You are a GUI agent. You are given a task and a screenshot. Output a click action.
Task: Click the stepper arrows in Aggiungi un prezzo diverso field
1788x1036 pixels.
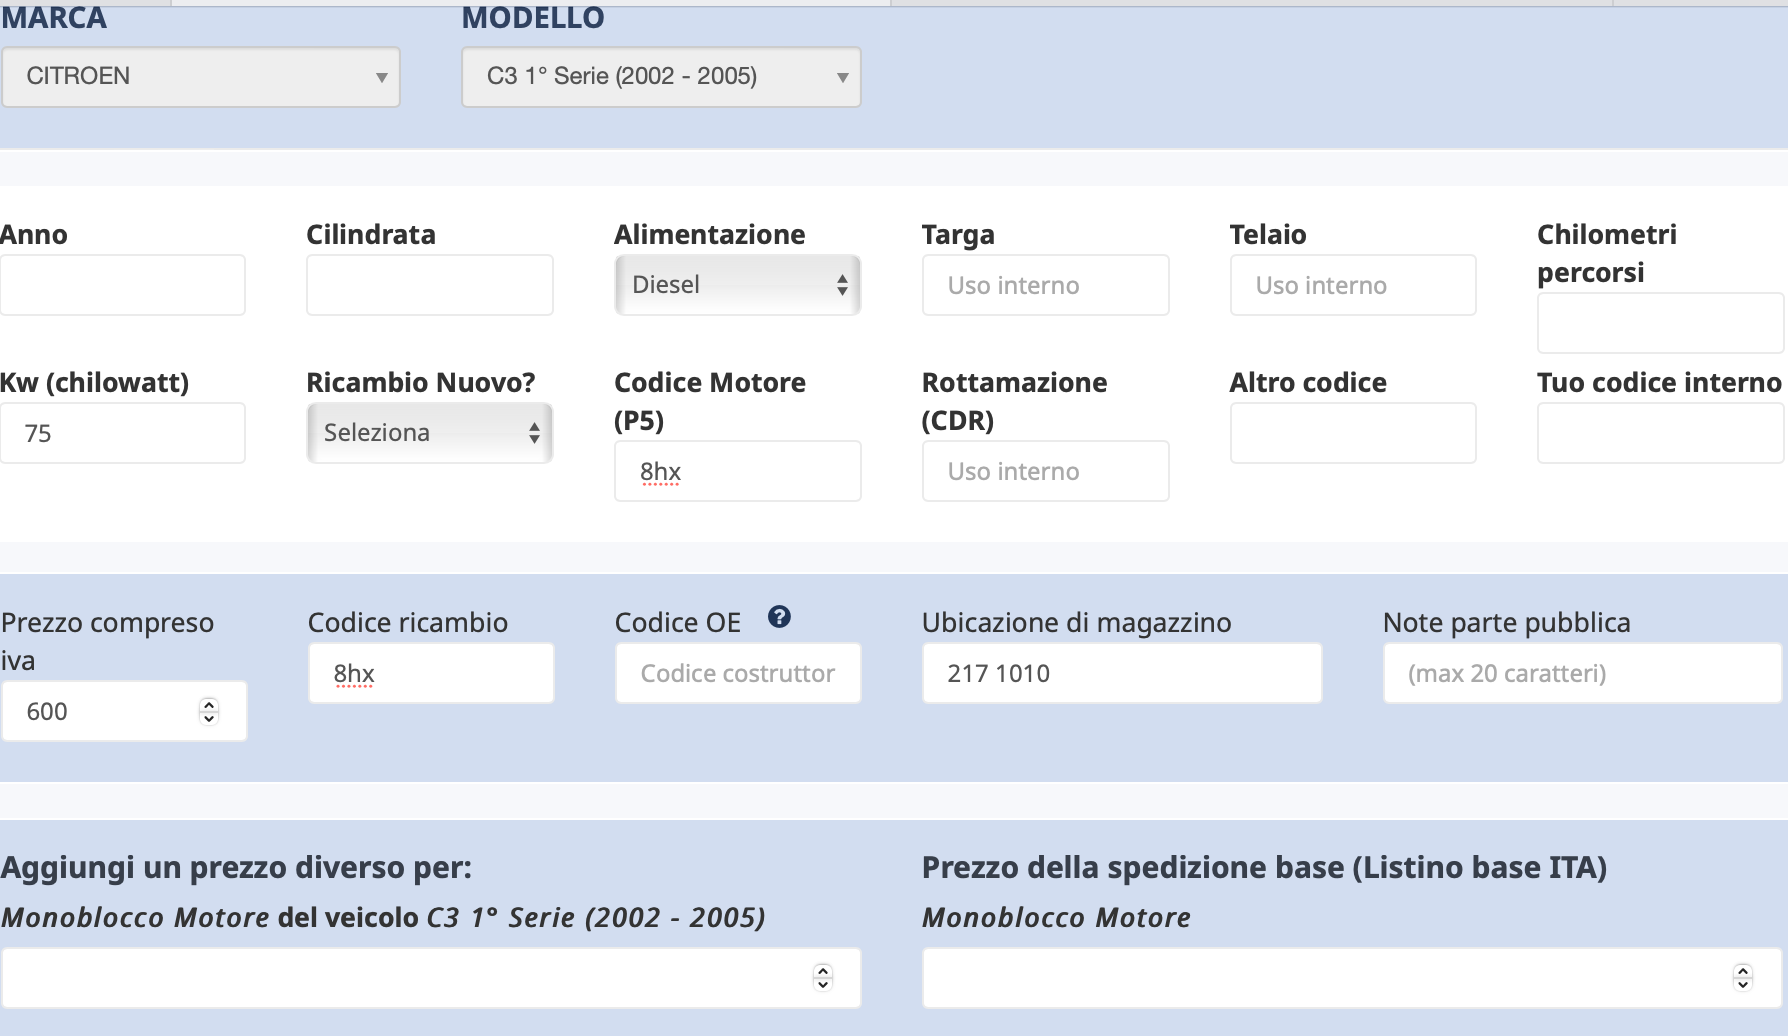(823, 978)
